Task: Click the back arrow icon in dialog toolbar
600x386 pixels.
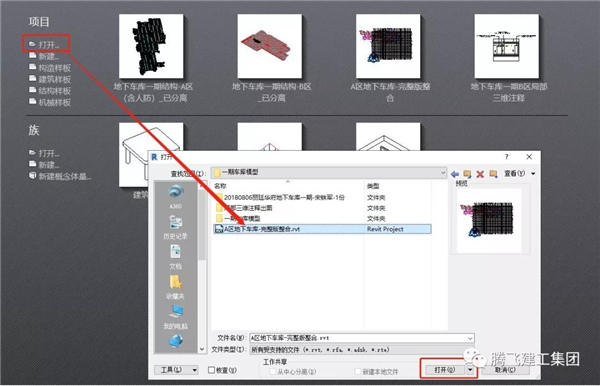Action: (x=455, y=174)
